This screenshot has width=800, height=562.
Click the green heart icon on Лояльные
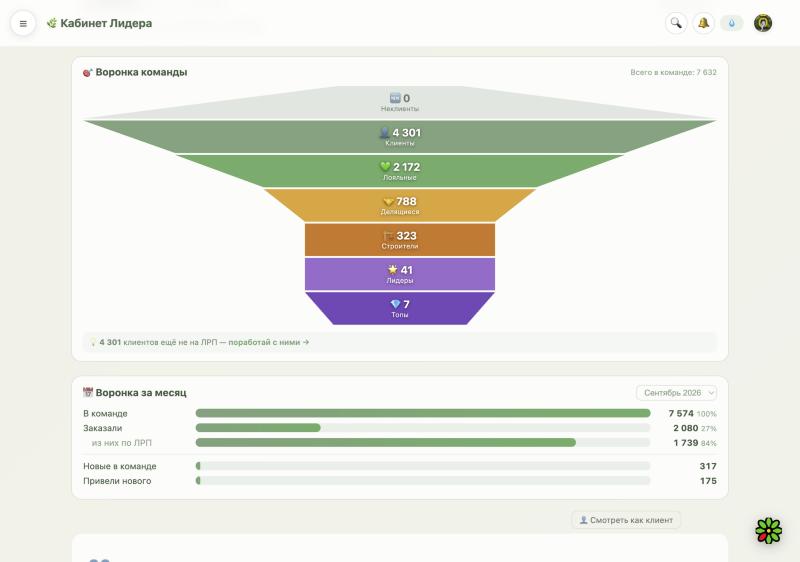pyautogui.click(x=385, y=166)
